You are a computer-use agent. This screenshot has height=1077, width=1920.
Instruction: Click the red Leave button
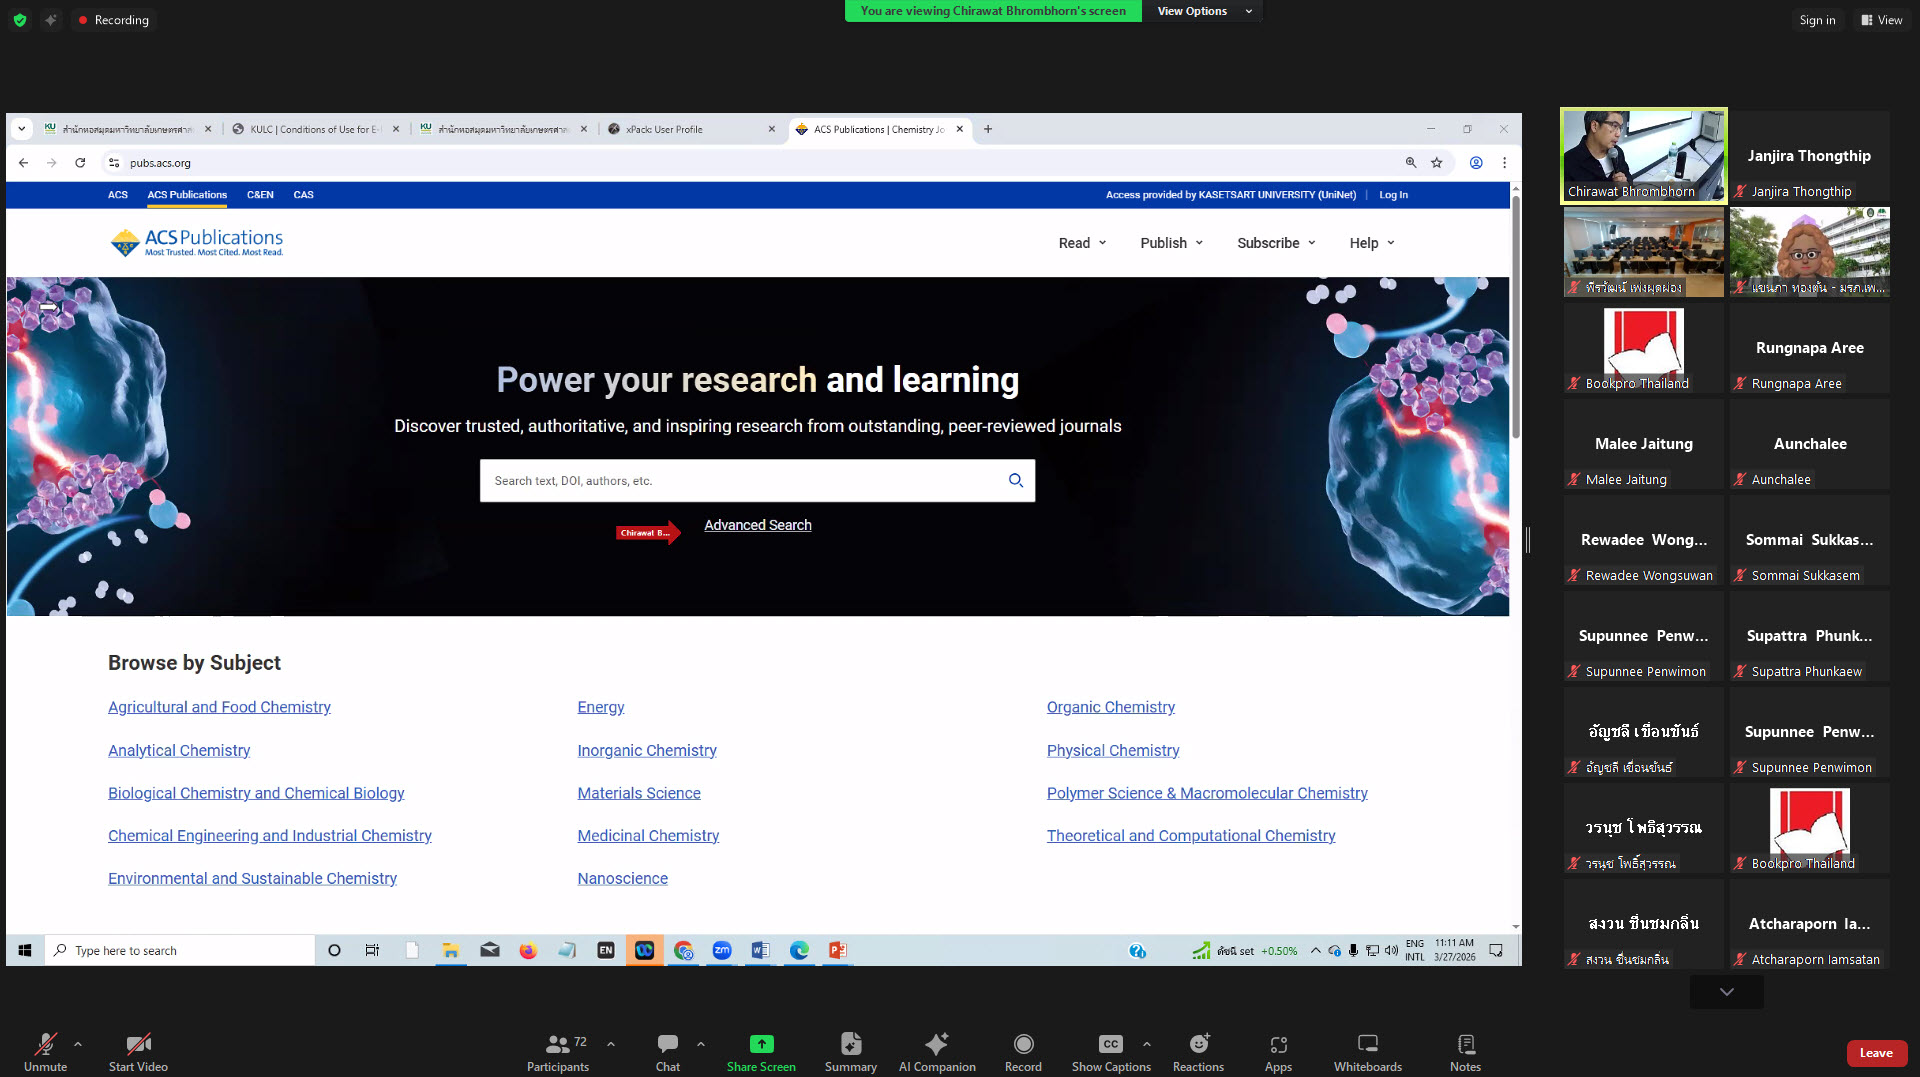(x=1875, y=1052)
